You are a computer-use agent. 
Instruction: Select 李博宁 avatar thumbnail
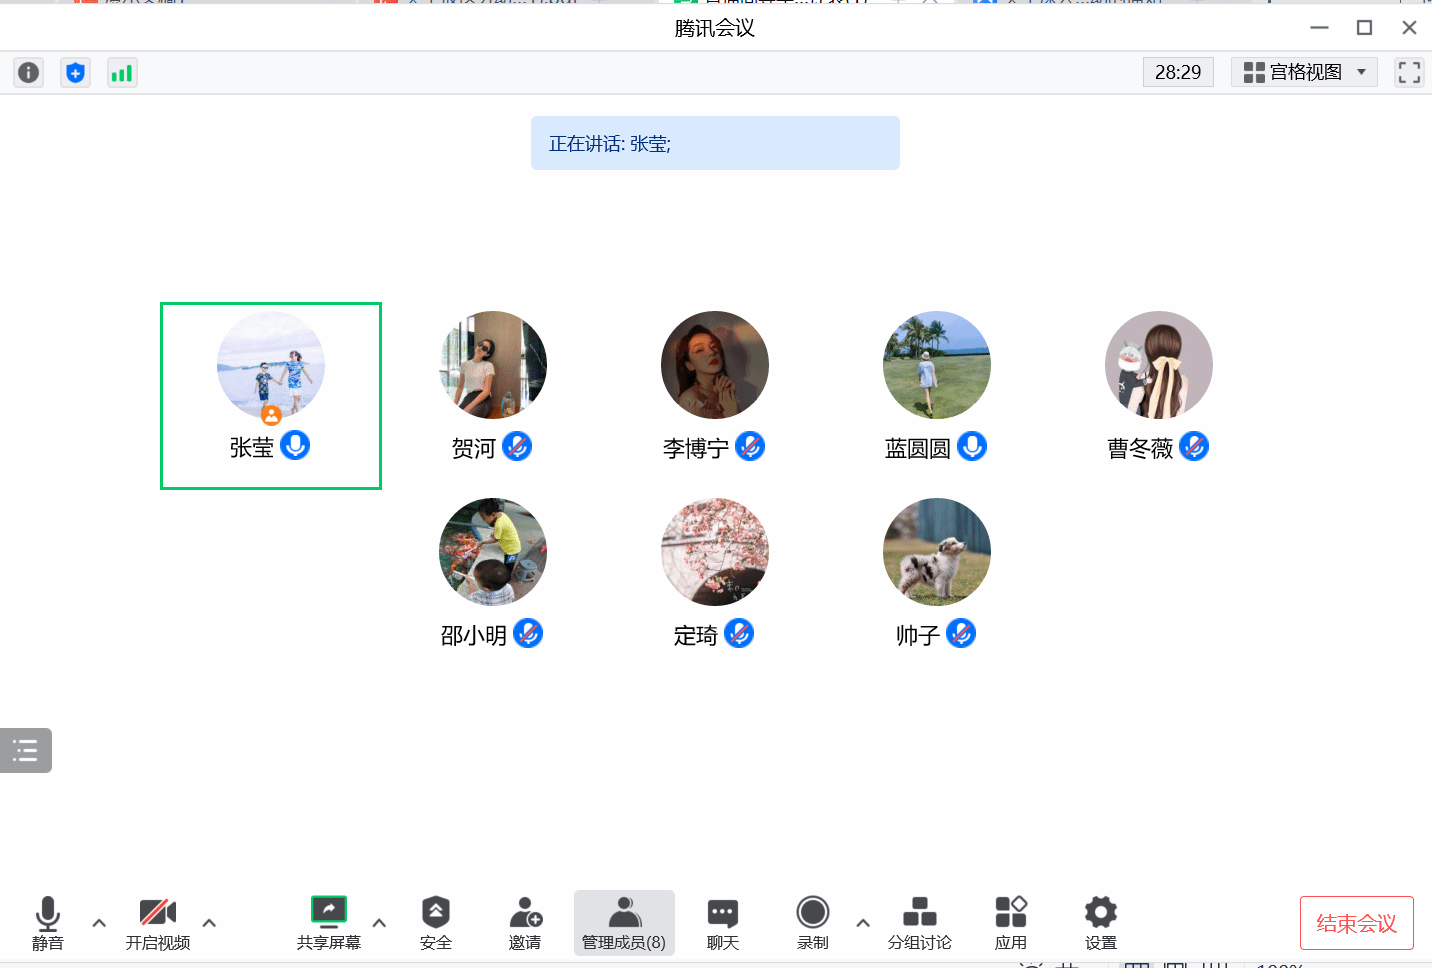point(715,365)
